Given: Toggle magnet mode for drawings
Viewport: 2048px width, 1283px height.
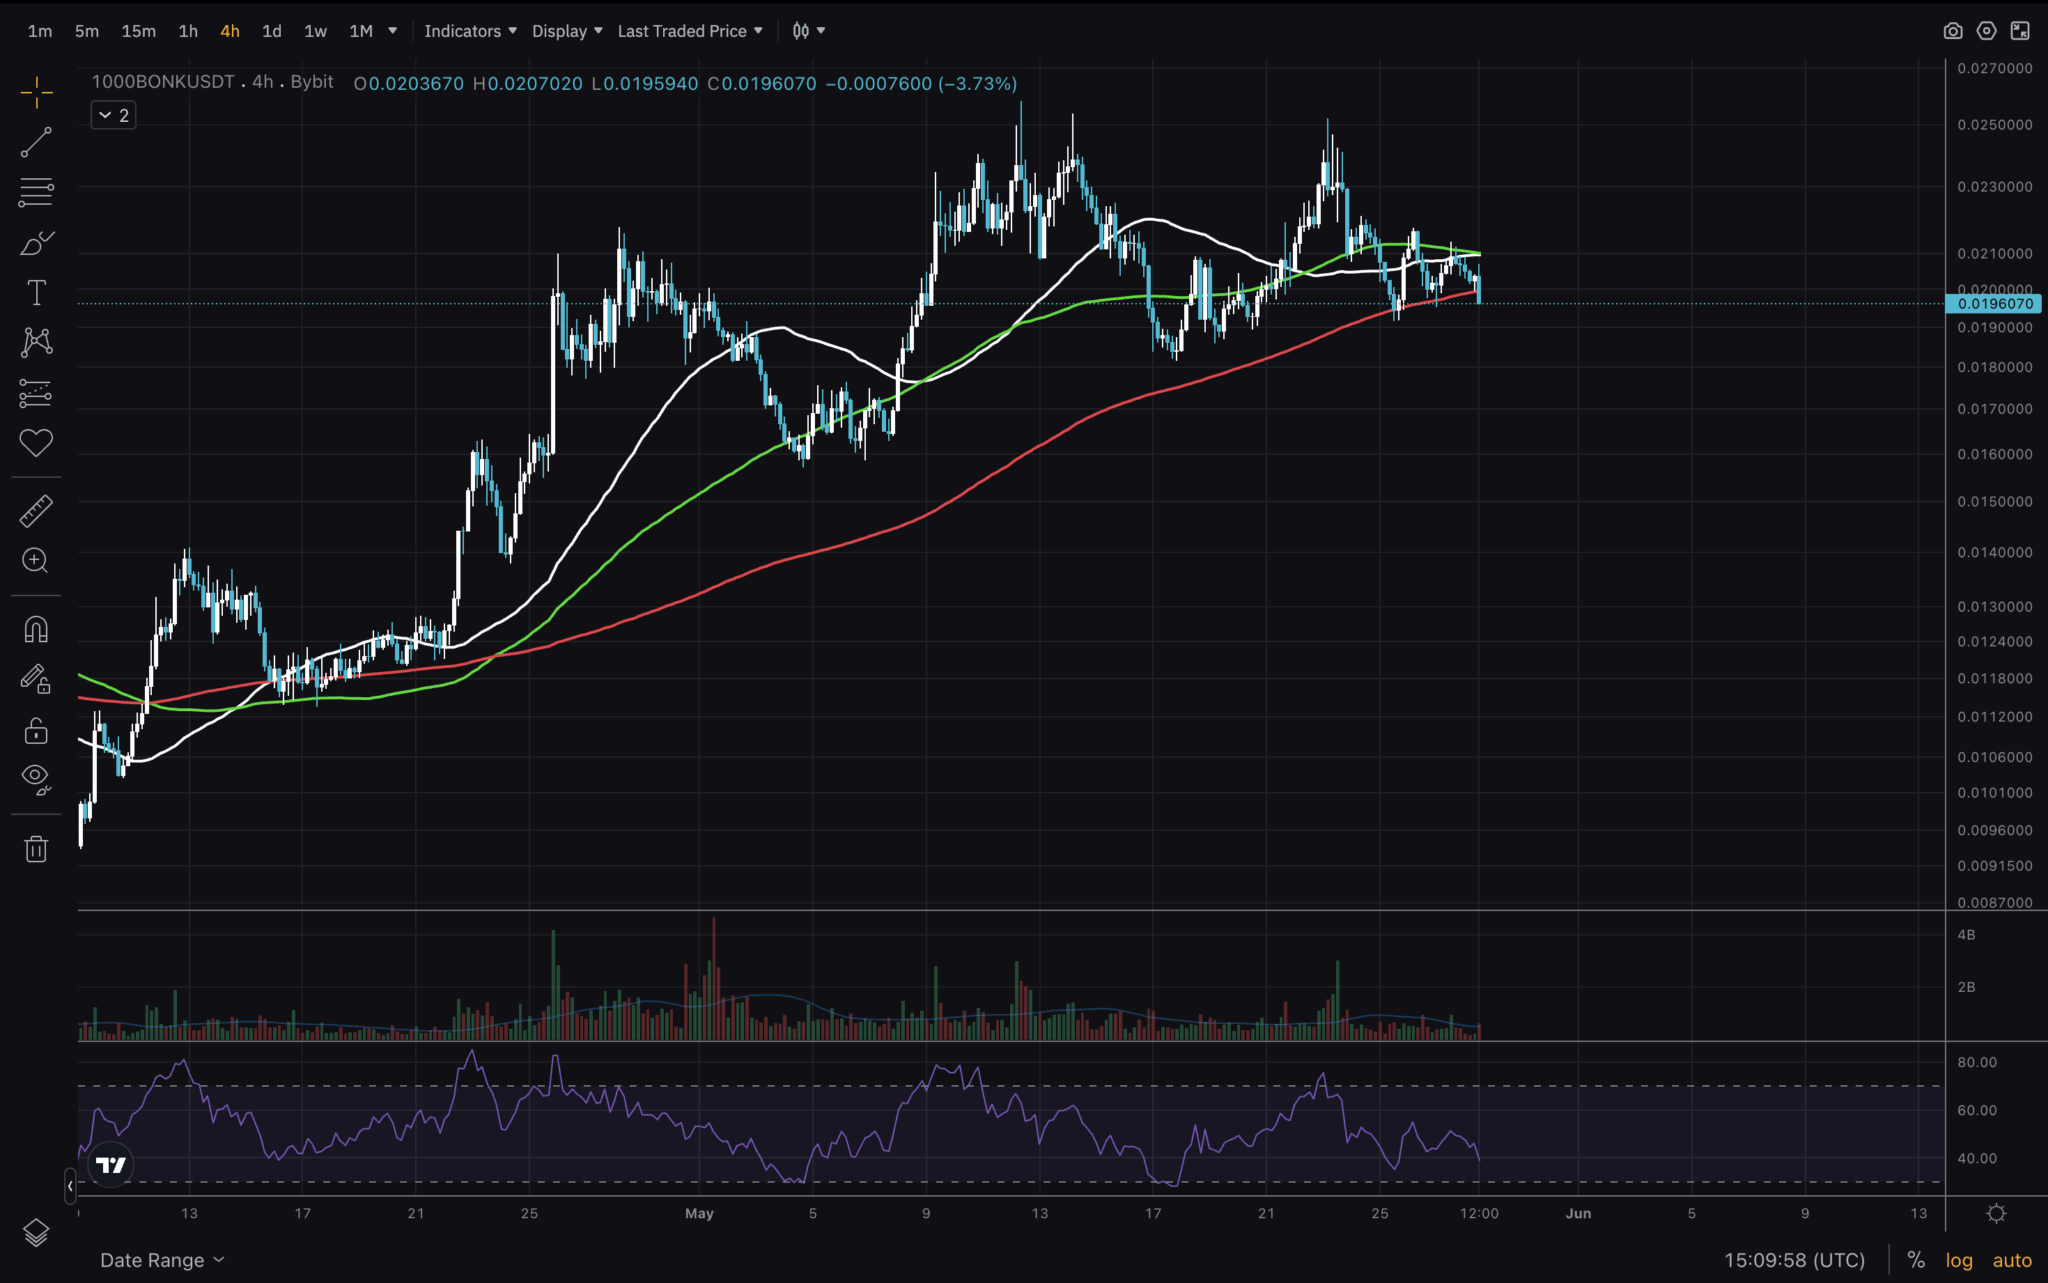Looking at the screenshot, I should [37, 630].
